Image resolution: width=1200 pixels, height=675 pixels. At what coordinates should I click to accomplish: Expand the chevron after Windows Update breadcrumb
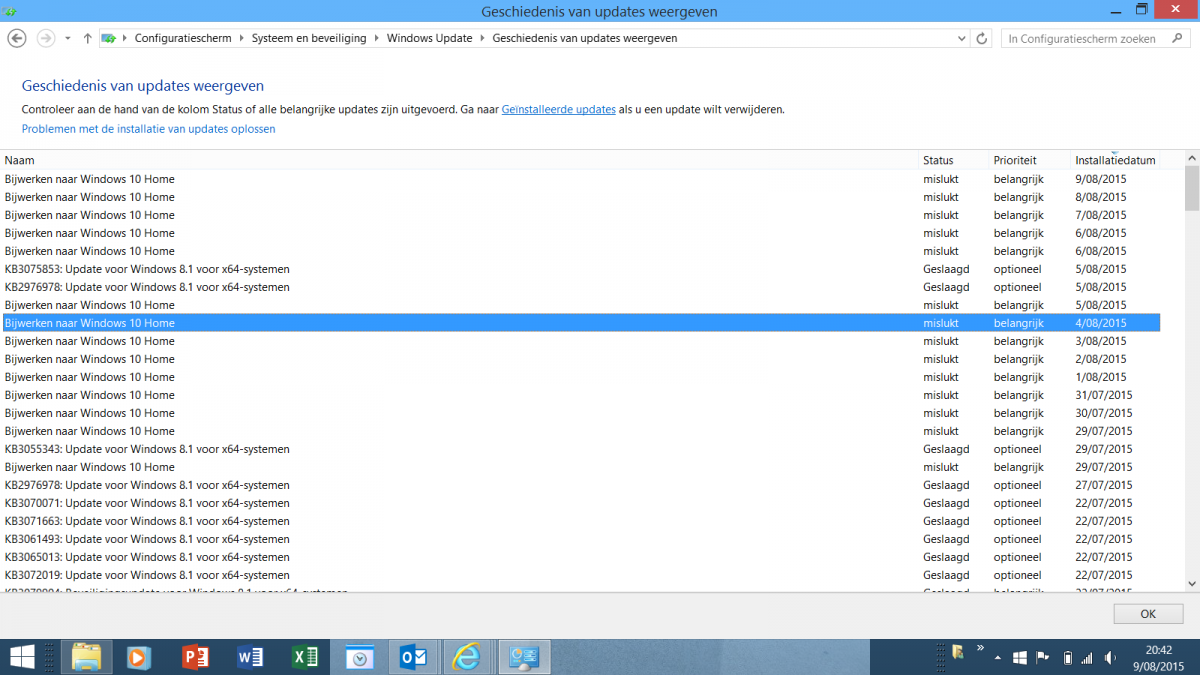tap(483, 38)
